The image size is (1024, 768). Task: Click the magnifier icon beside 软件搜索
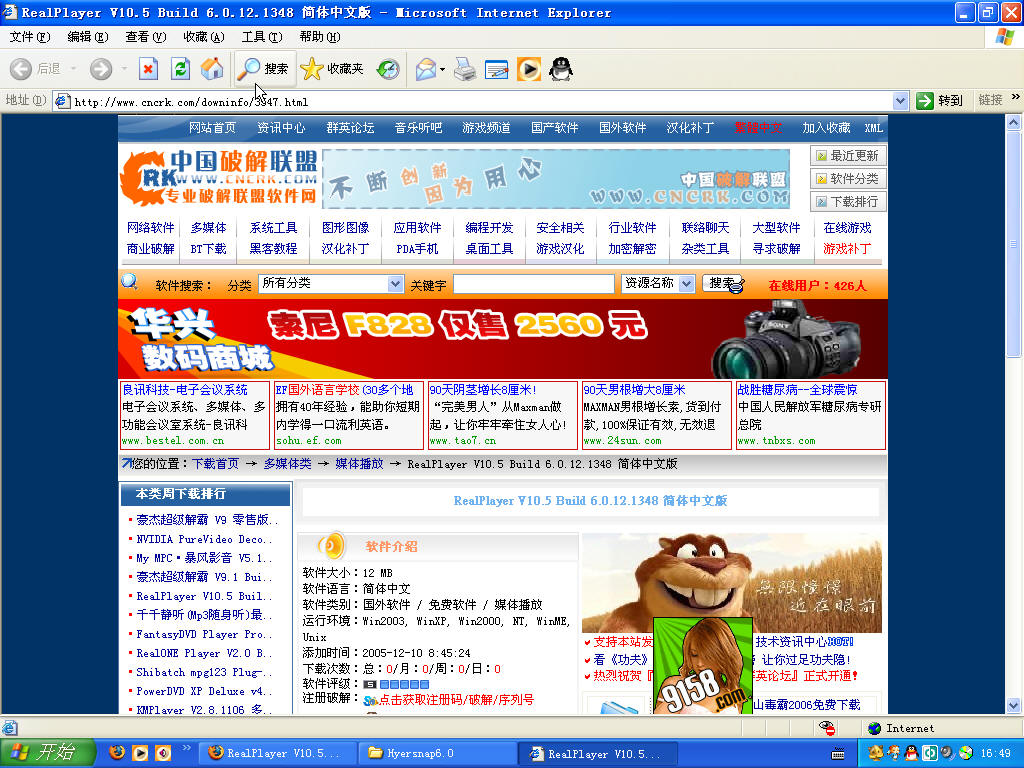[129, 282]
